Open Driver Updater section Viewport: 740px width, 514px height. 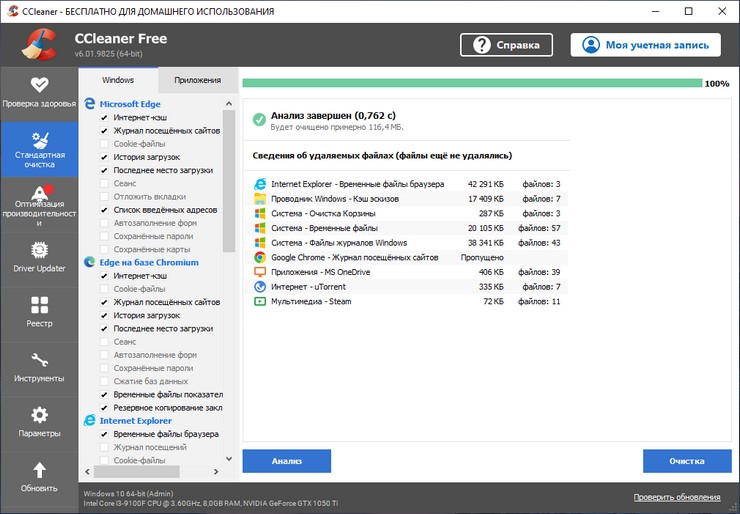(x=39, y=259)
